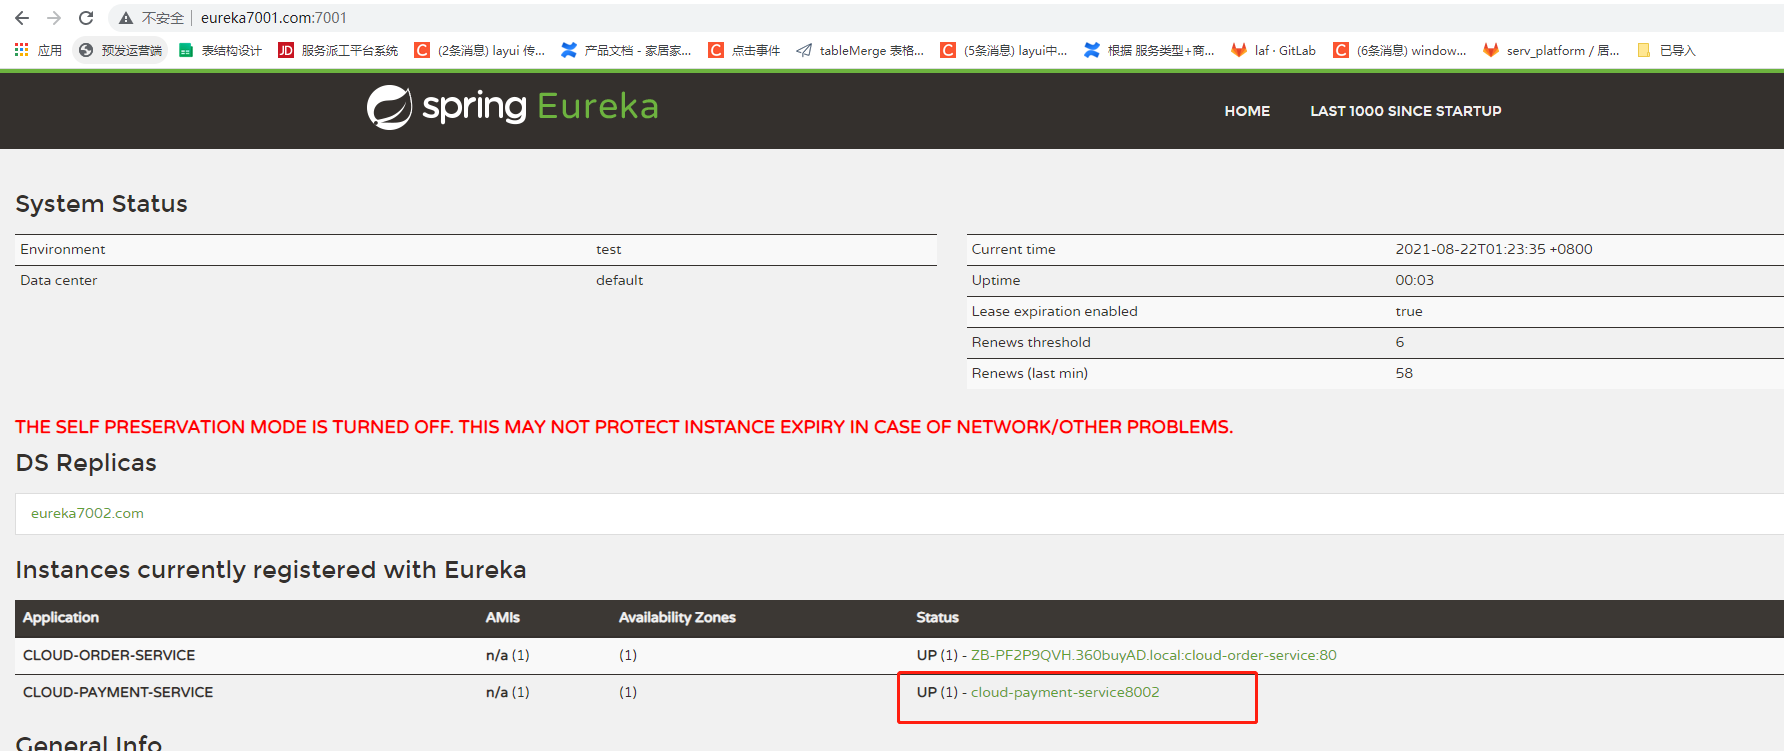
Task: Open the cloud-order-service:80 instance link
Action: click(x=1154, y=655)
